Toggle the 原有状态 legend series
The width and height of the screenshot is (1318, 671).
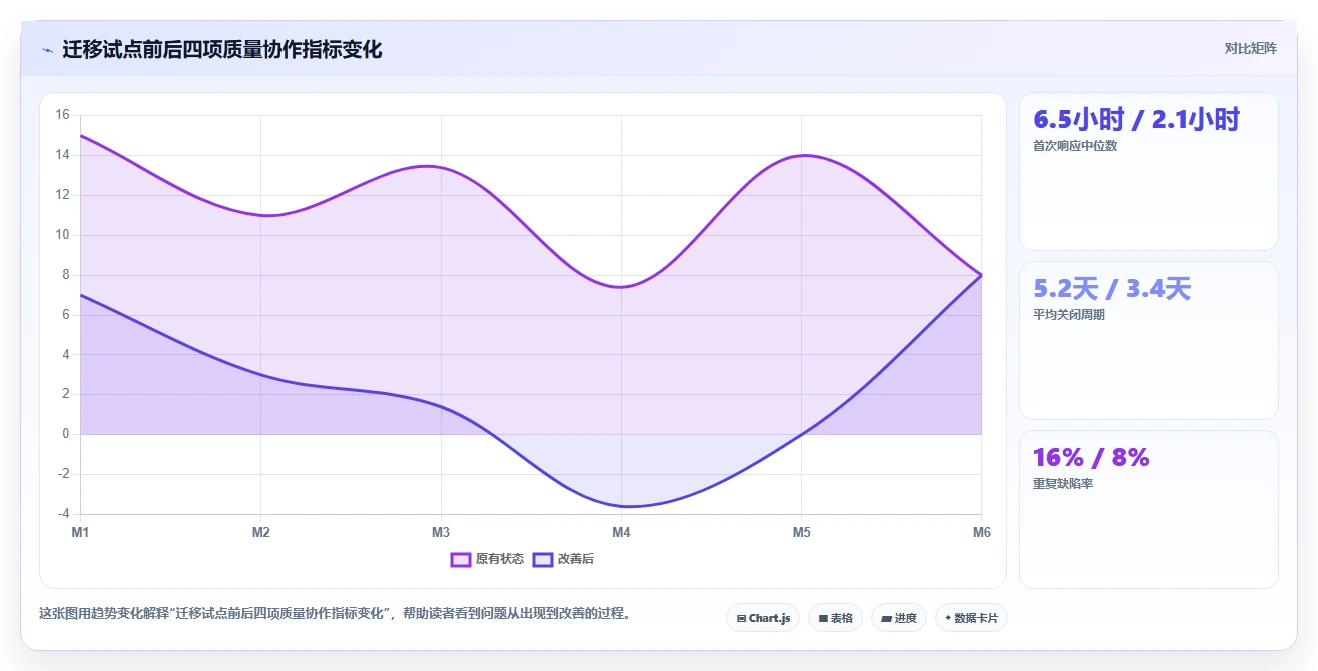point(487,559)
